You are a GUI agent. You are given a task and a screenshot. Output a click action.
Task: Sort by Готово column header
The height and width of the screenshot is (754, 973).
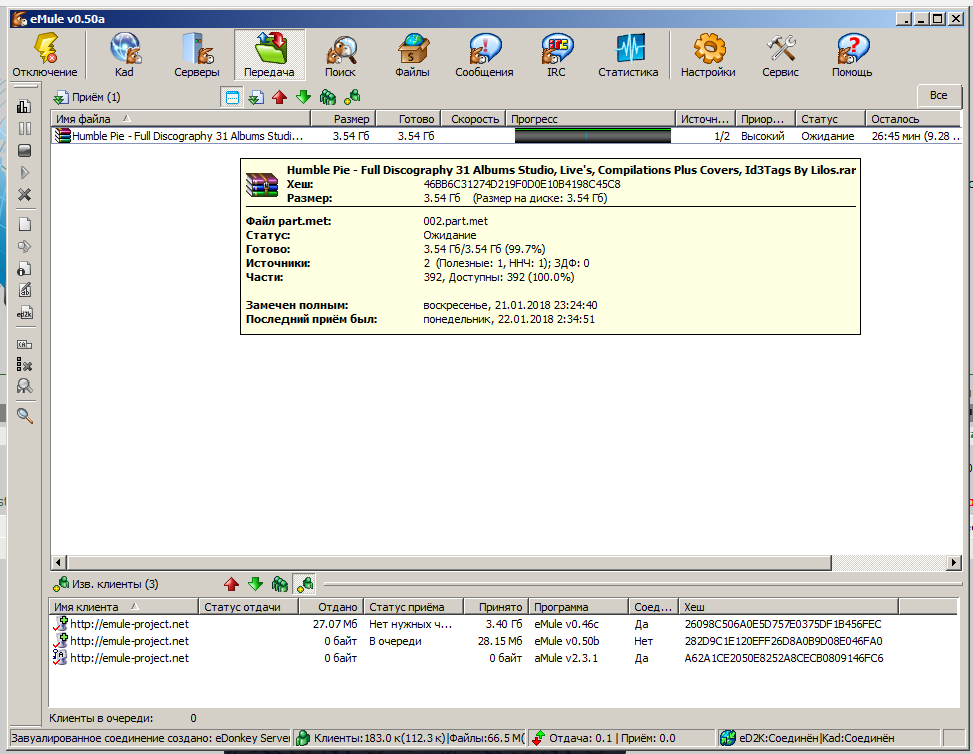pyautogui.click(x=409, y=119)
